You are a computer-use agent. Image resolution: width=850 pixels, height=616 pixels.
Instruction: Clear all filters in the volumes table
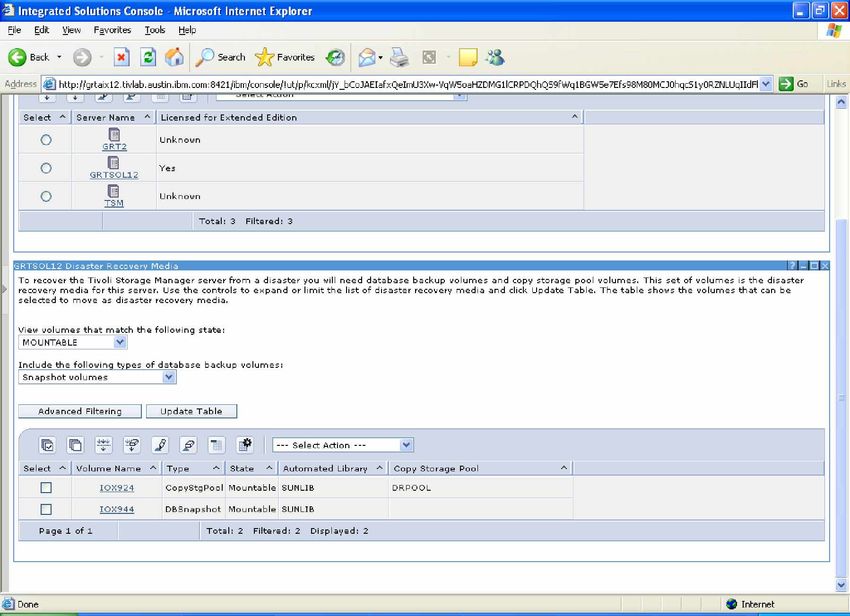coord(132,445)
